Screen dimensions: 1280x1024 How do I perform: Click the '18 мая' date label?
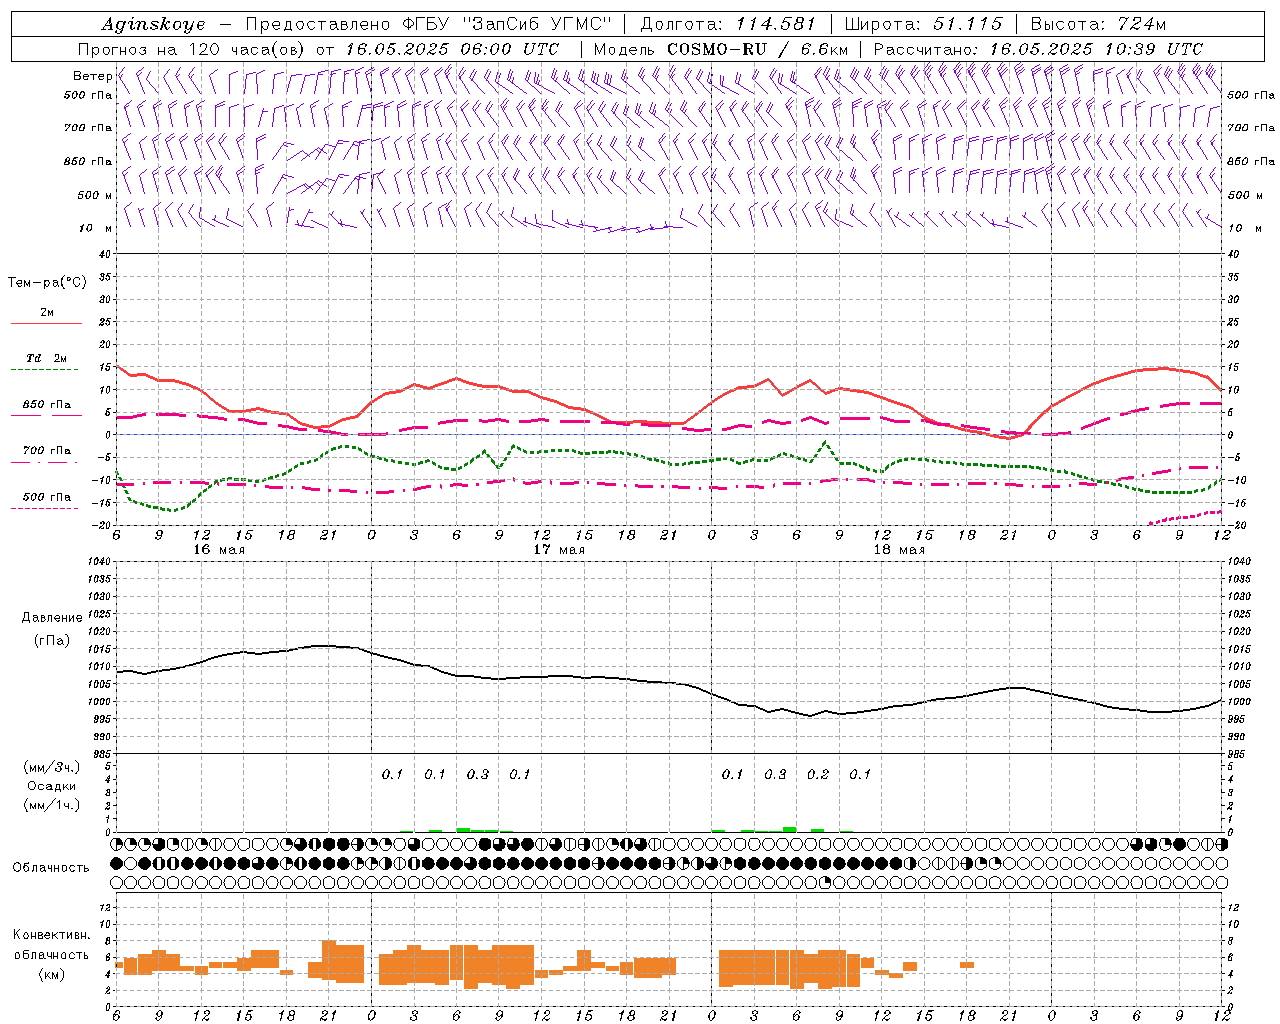pos(899,549)
